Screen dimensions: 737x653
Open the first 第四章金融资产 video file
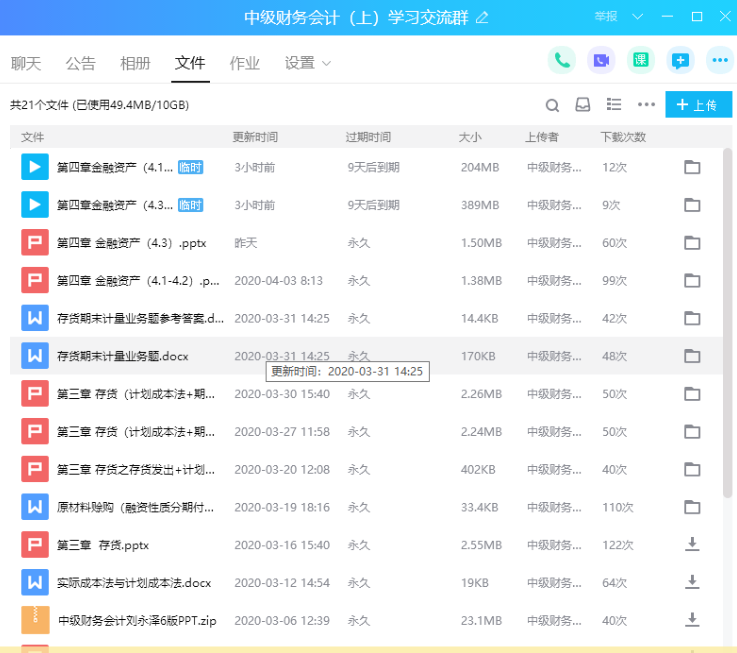(x=115, y=167)
